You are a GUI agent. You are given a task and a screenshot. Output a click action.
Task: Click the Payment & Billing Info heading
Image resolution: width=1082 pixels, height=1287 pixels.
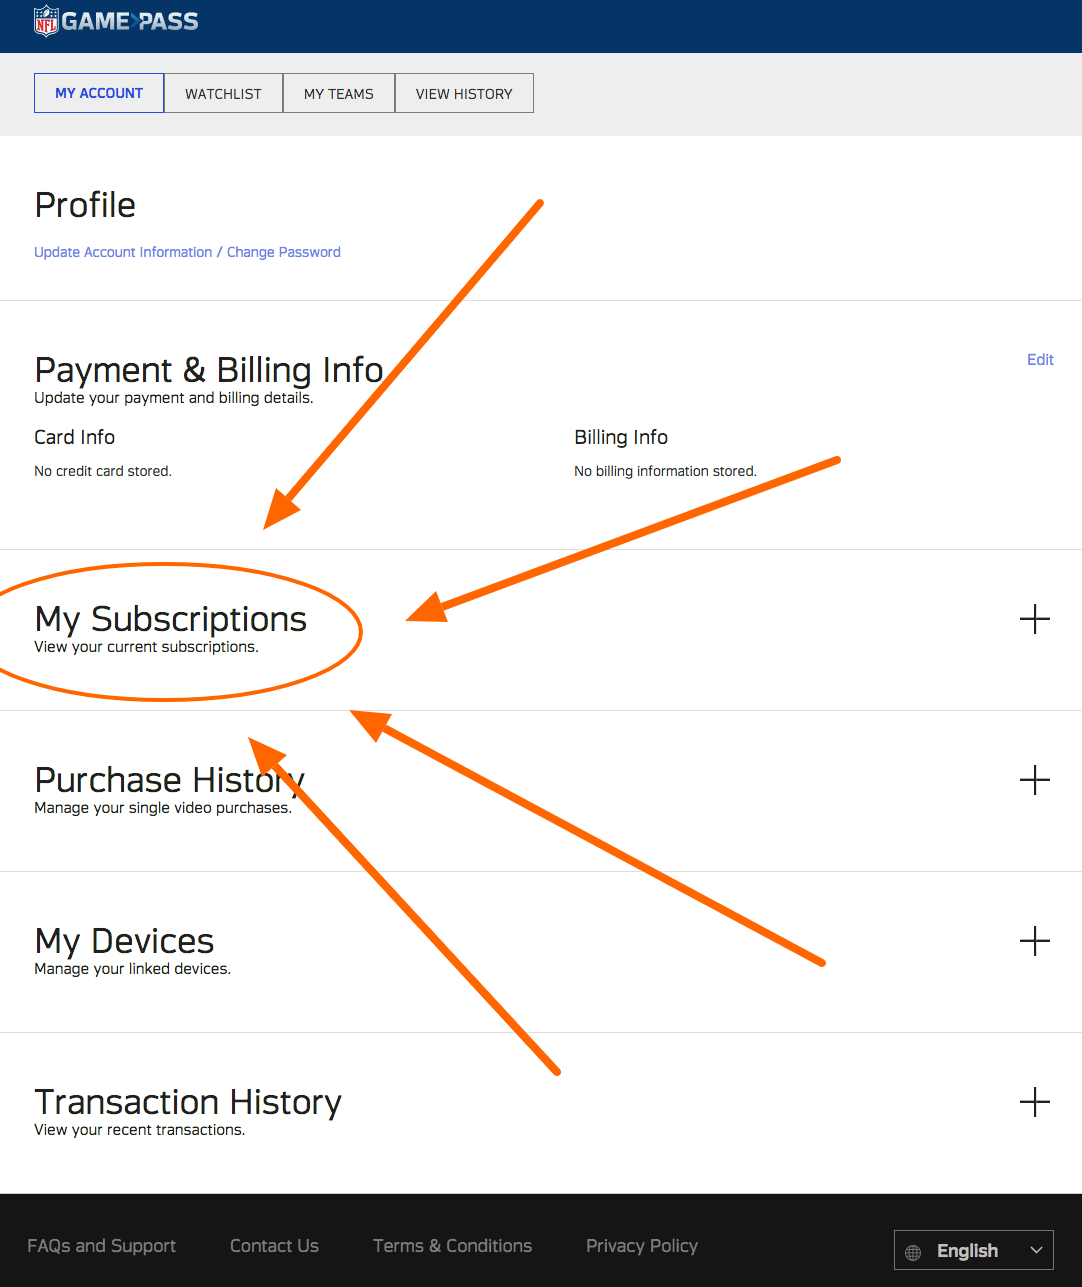point(209,370)
